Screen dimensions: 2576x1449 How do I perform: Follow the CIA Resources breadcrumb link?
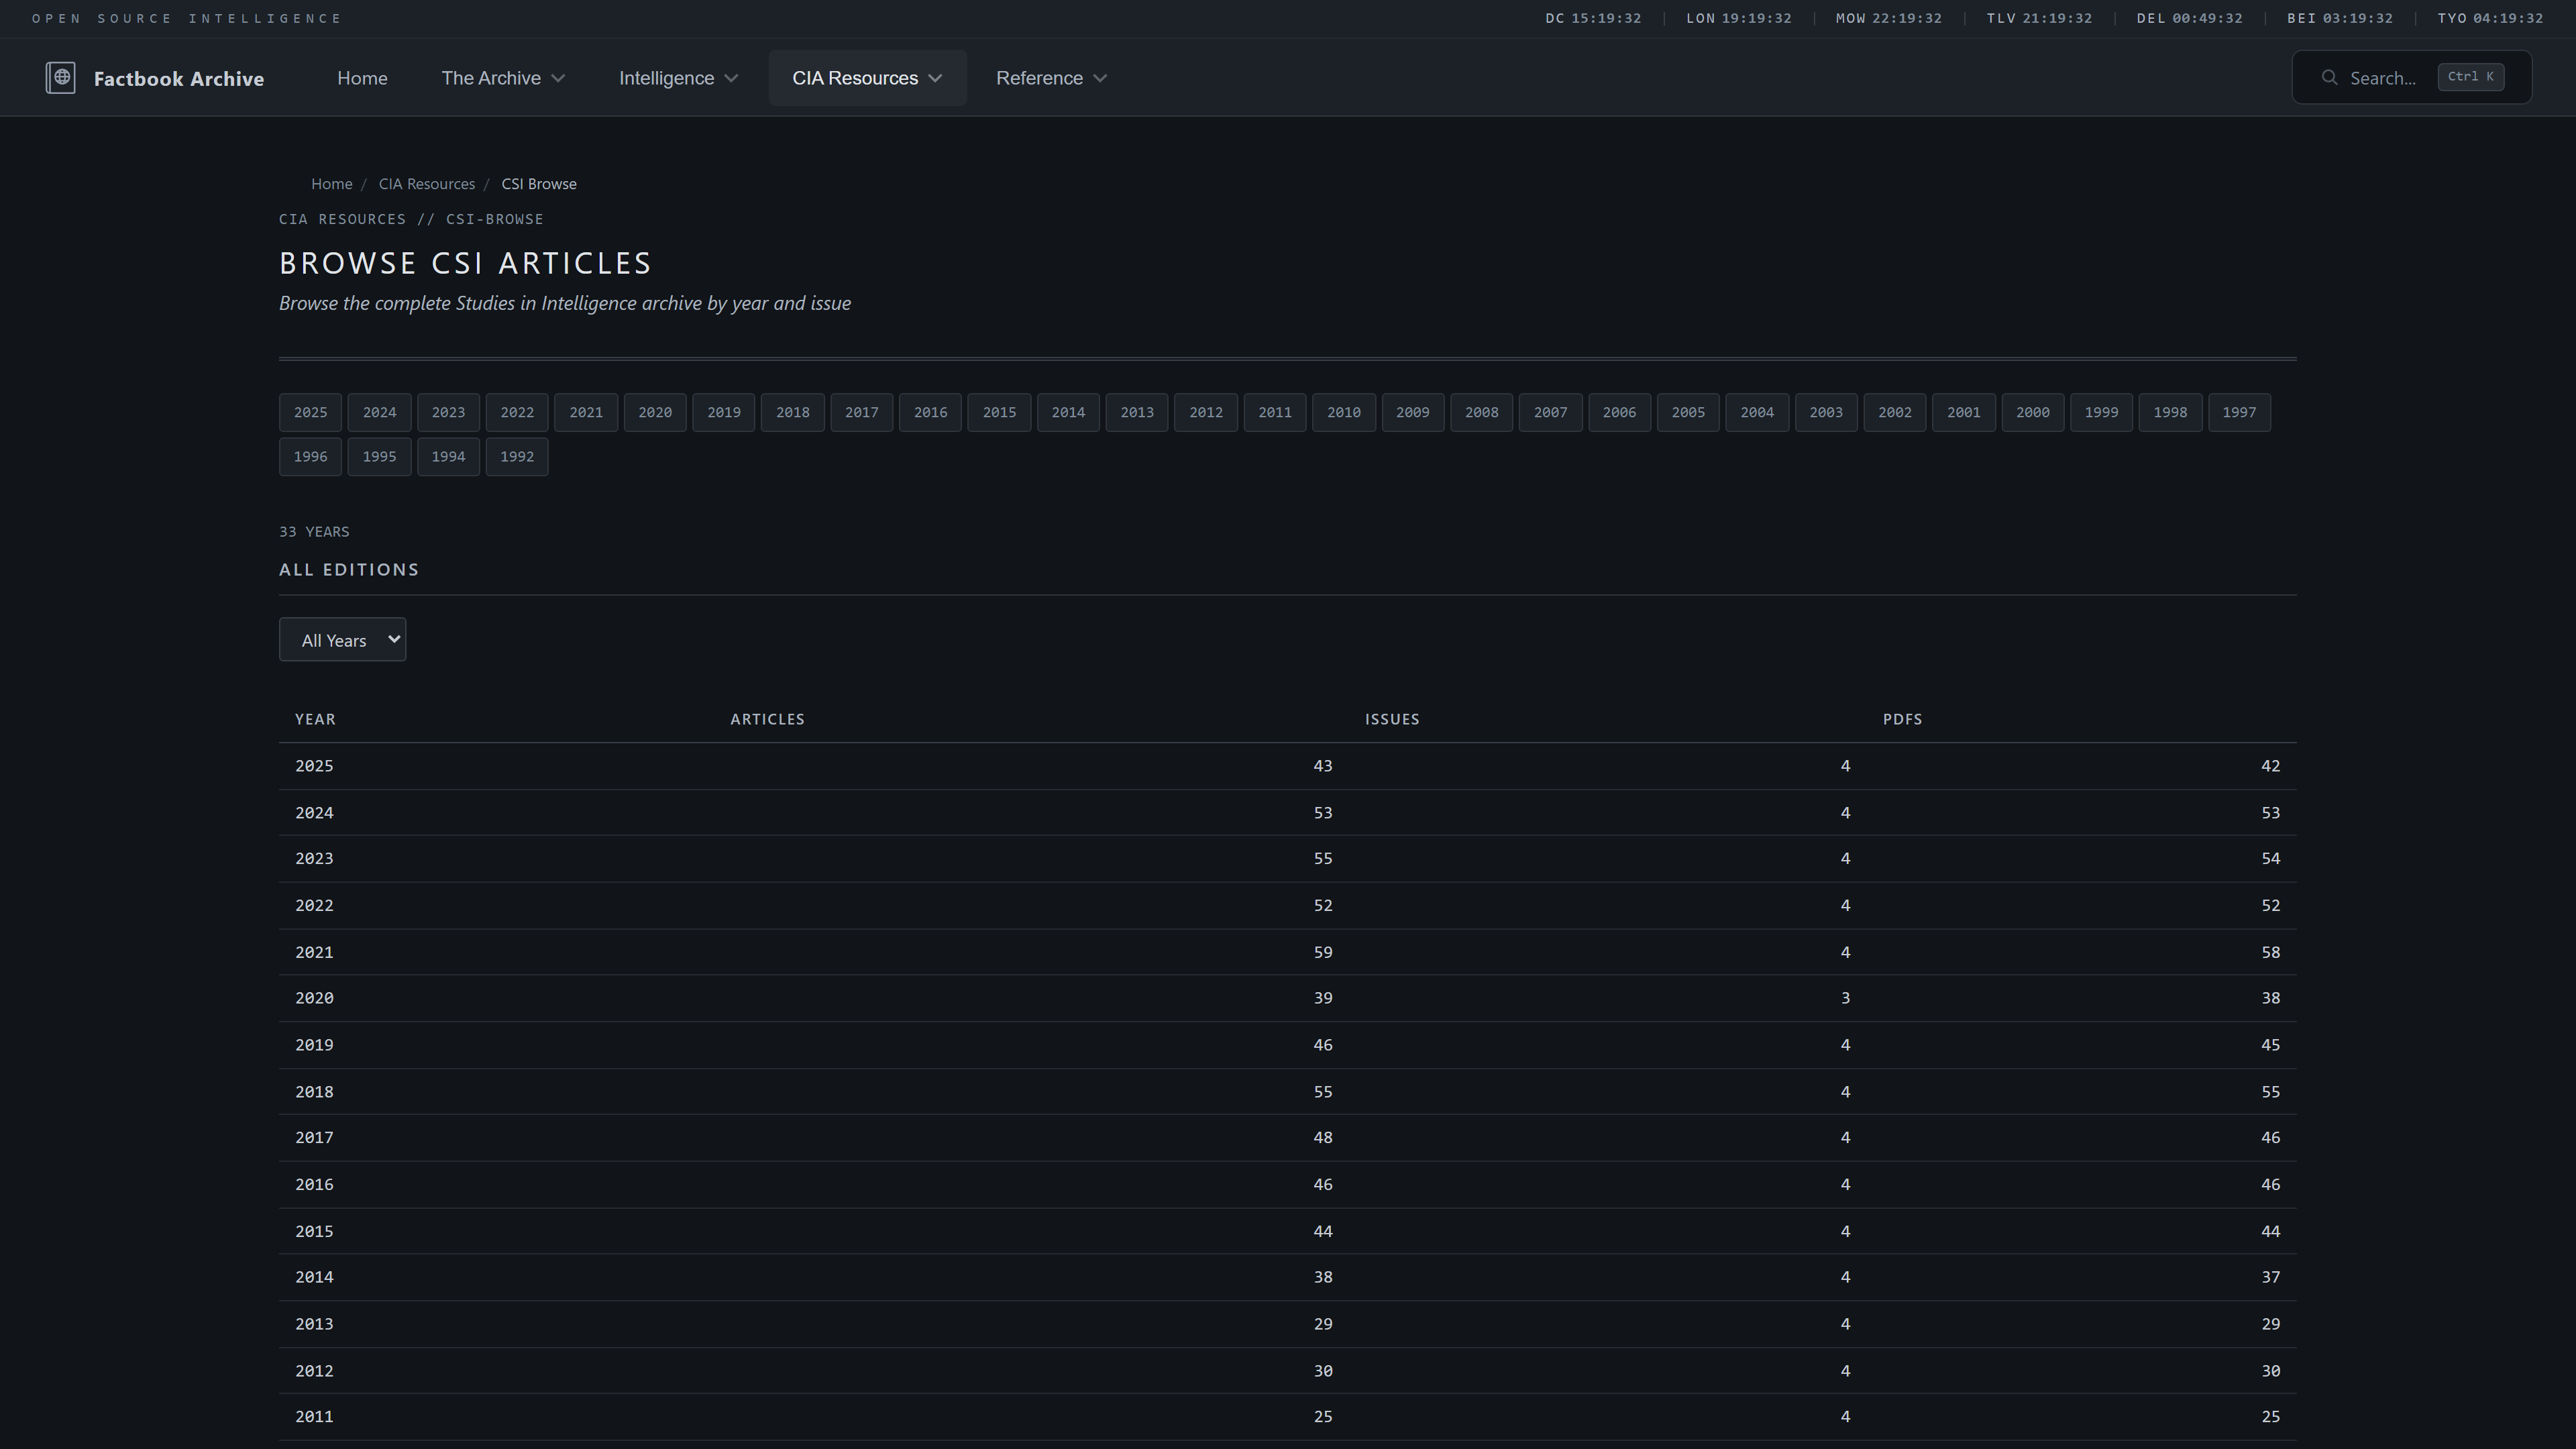point(426,184)
